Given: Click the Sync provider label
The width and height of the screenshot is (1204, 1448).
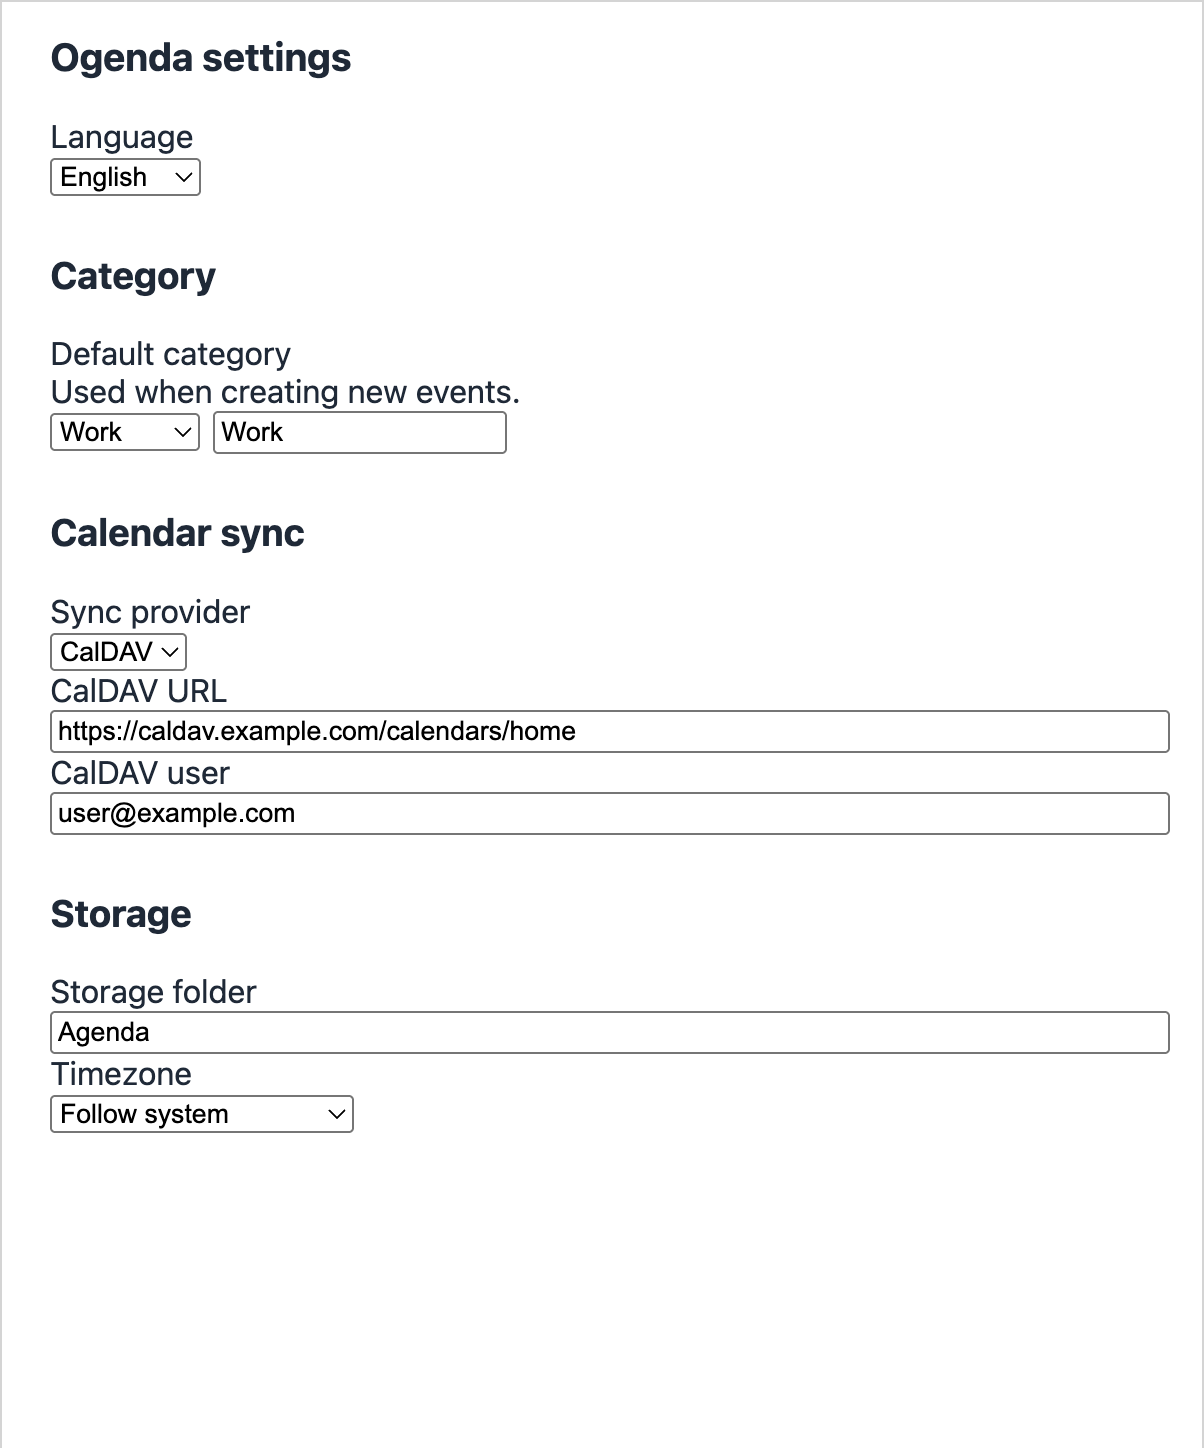Looking at the screenshot, I should [150, 612].
